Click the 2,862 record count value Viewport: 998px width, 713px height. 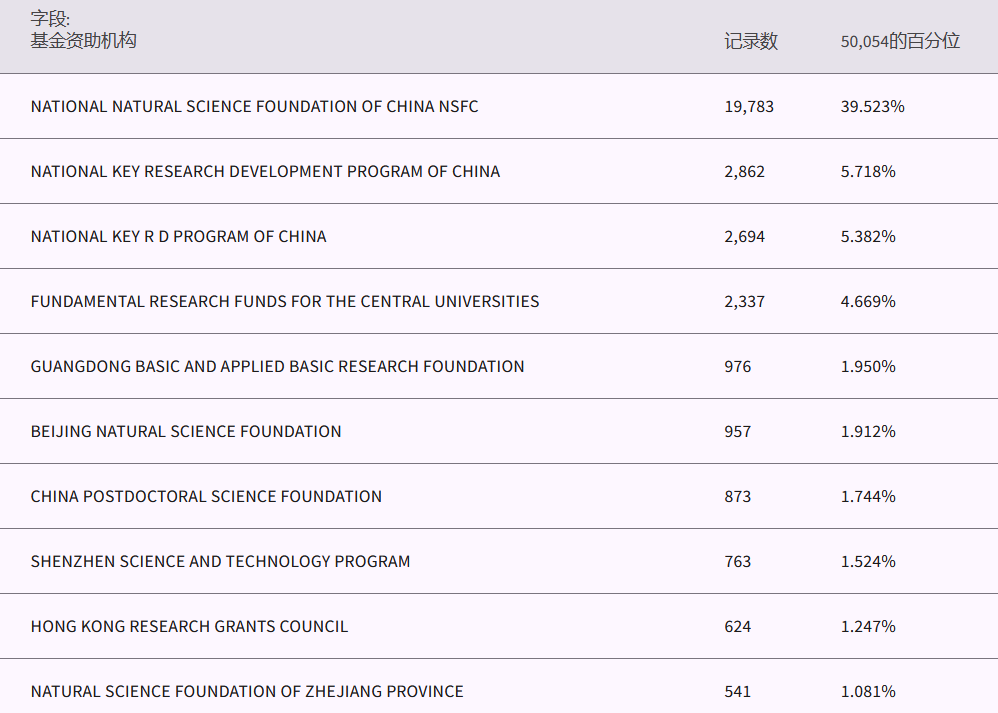[x=744, y=171]
